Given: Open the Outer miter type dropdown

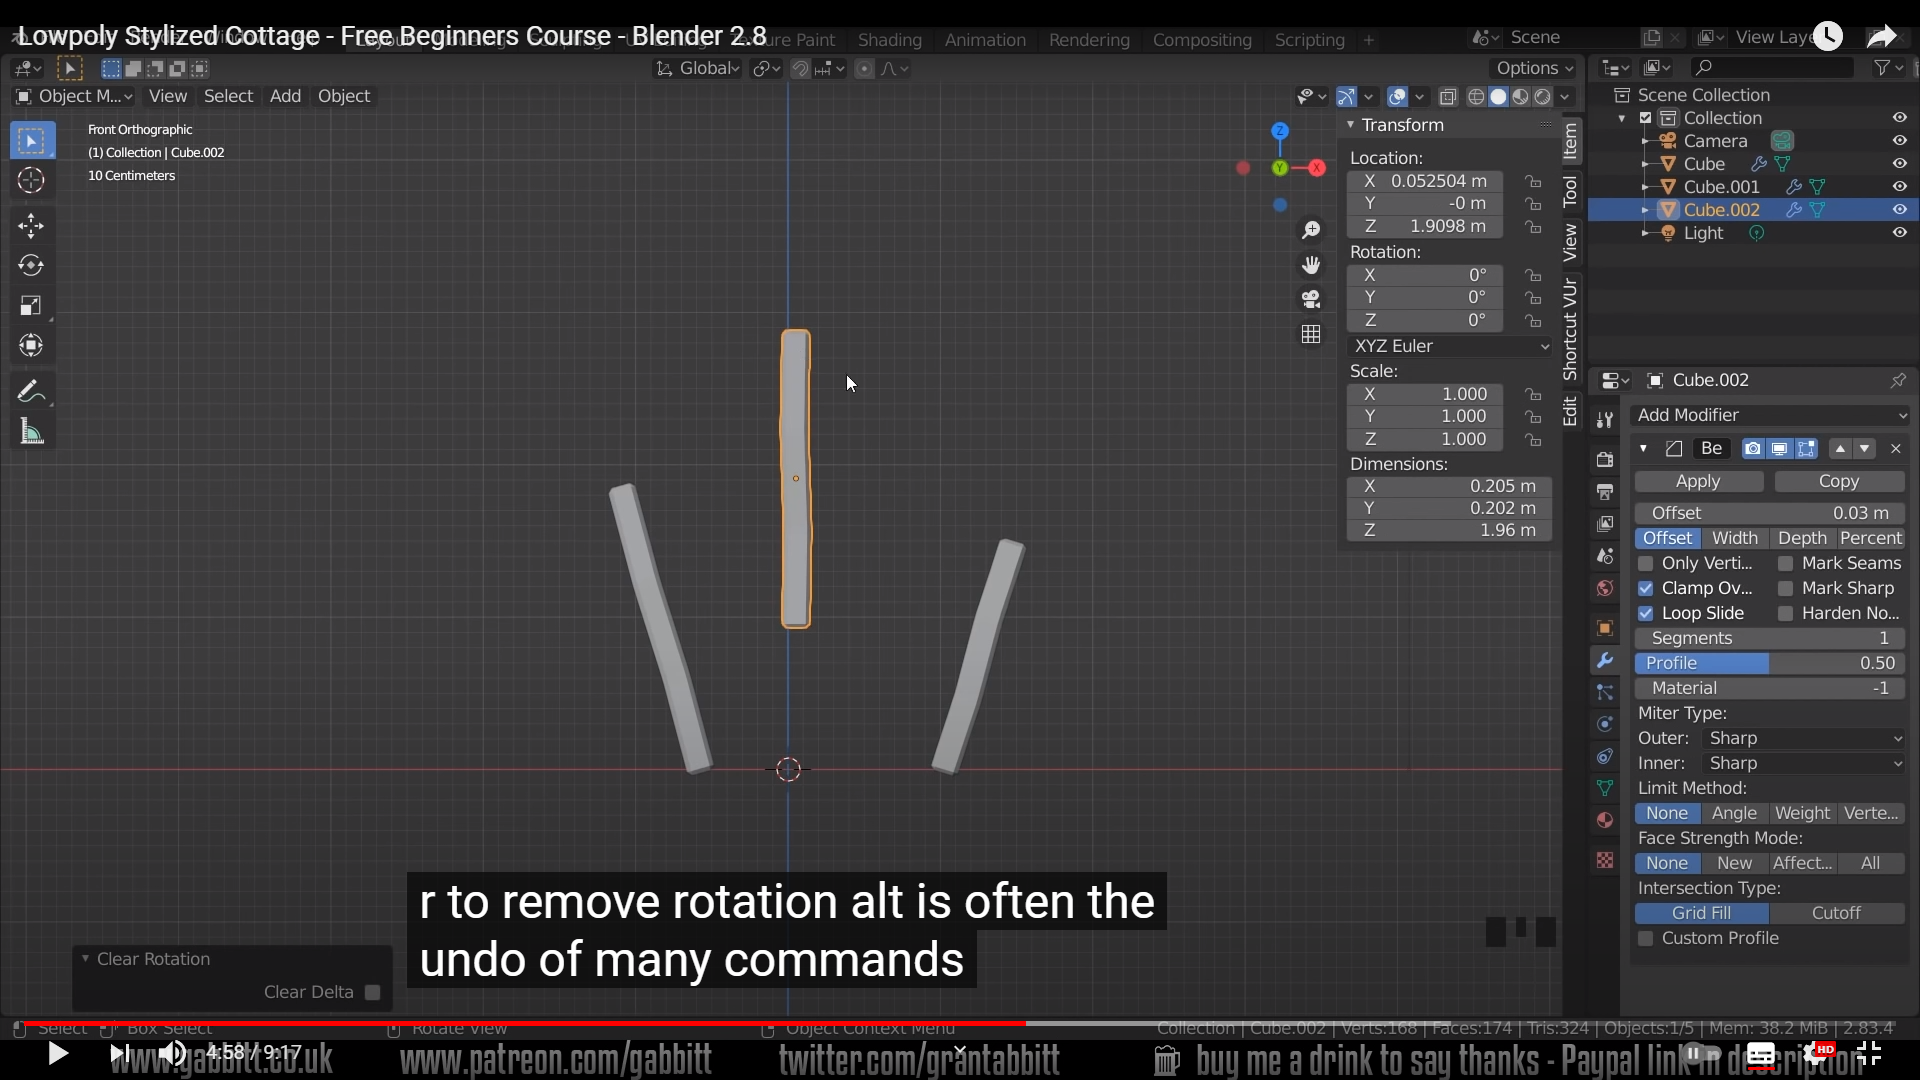Looking at the screenshot, I should point(1803,738).
